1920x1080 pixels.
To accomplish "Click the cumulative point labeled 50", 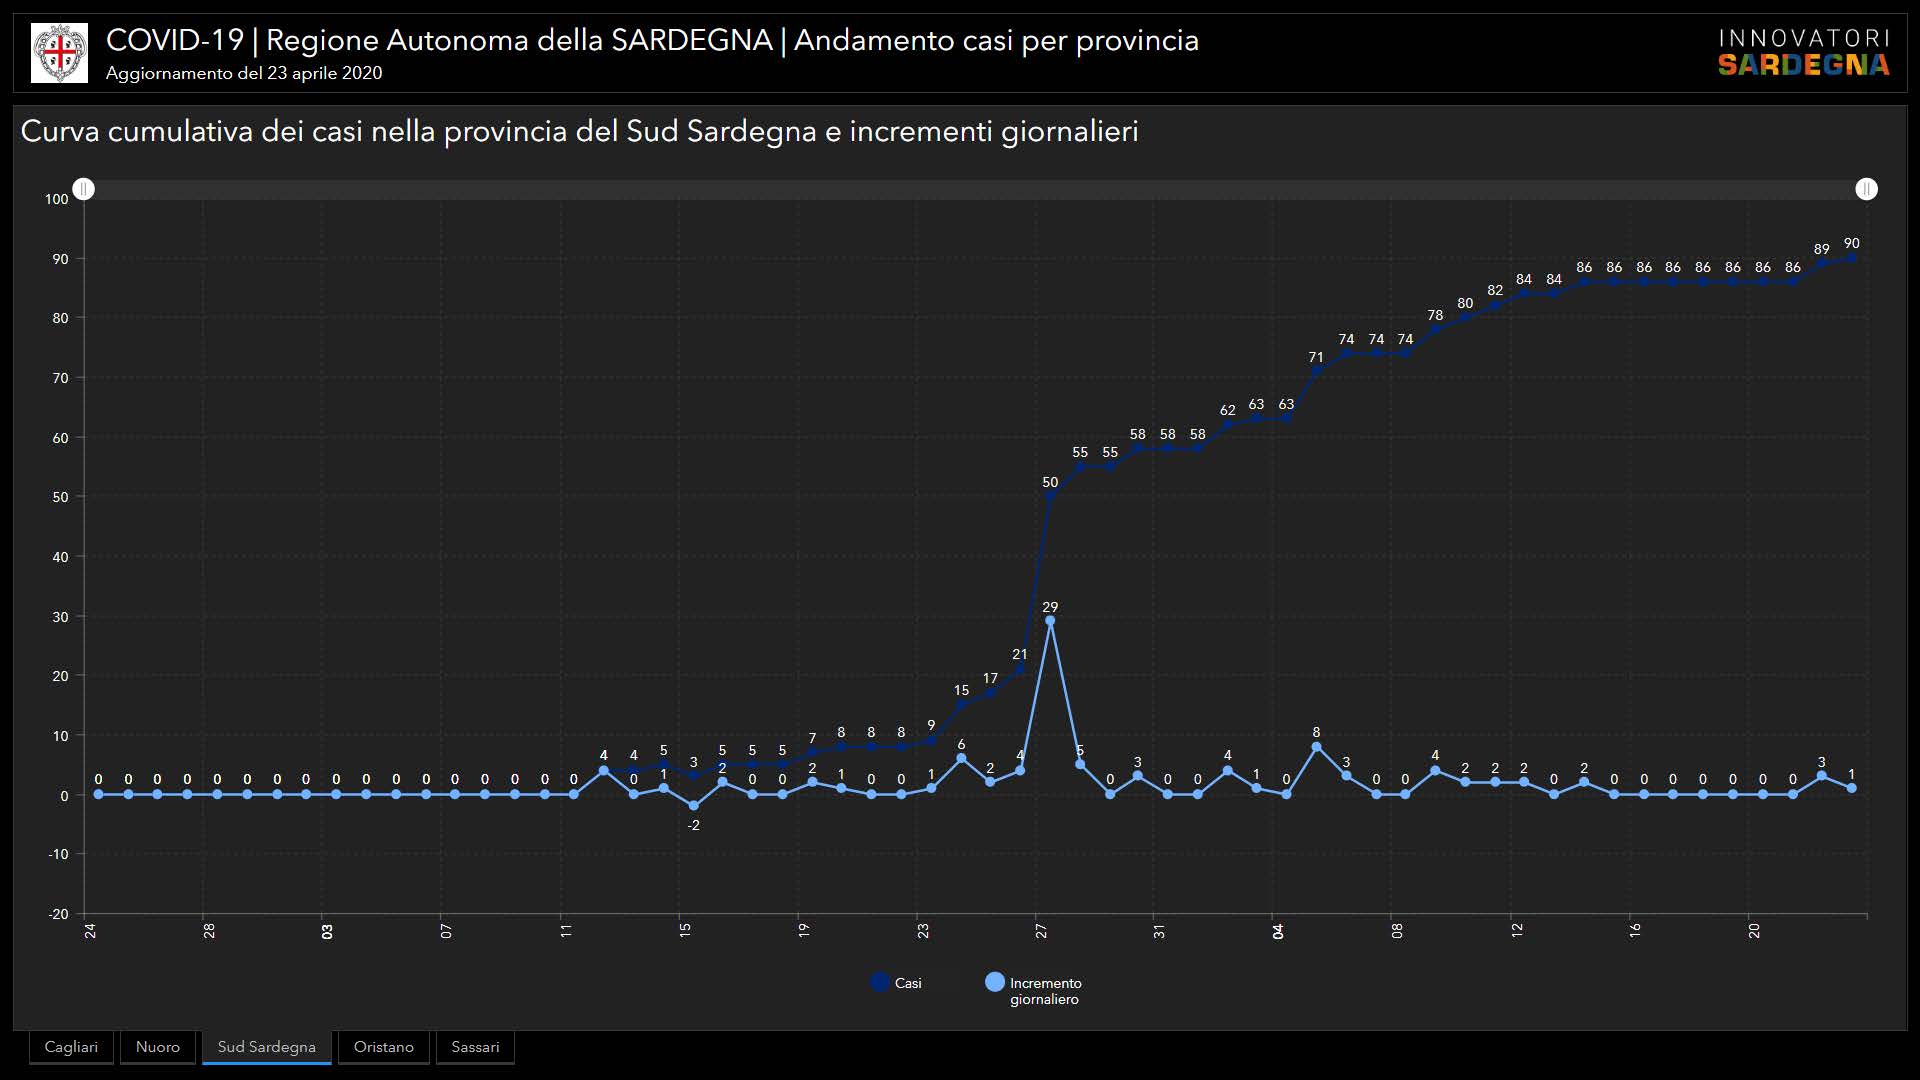I will 1050,496.
